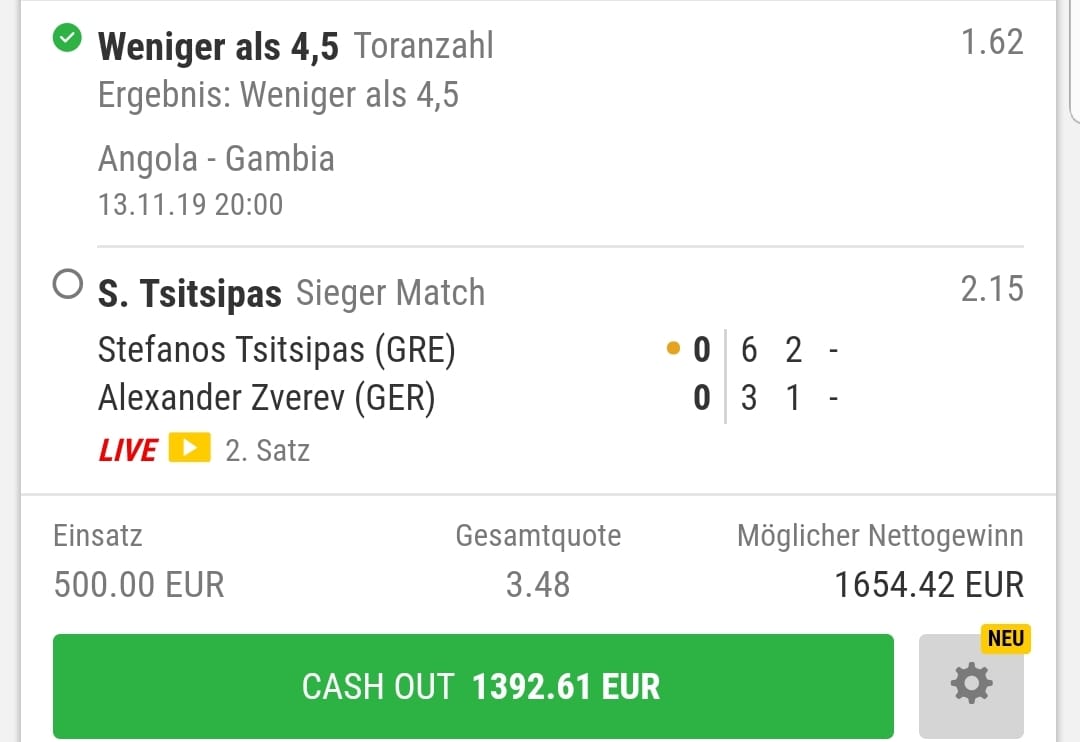
Task: Click the orange serve indicator dot
Action: click(x=673, y=350)
